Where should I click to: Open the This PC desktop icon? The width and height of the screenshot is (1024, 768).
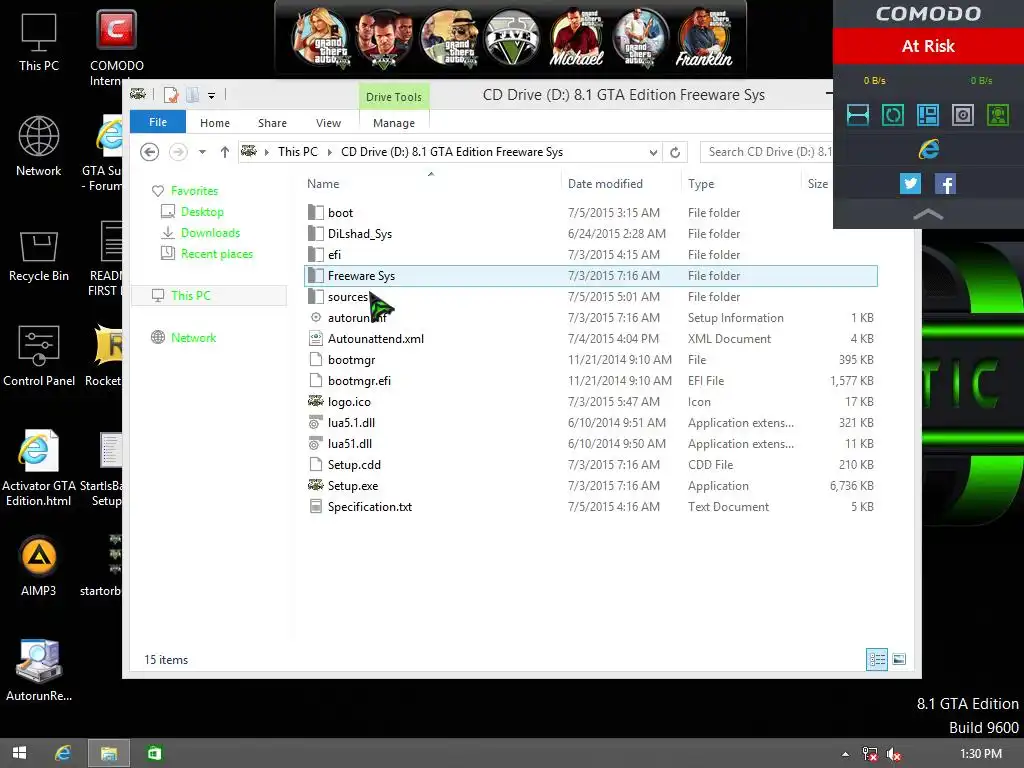[39, 42]
